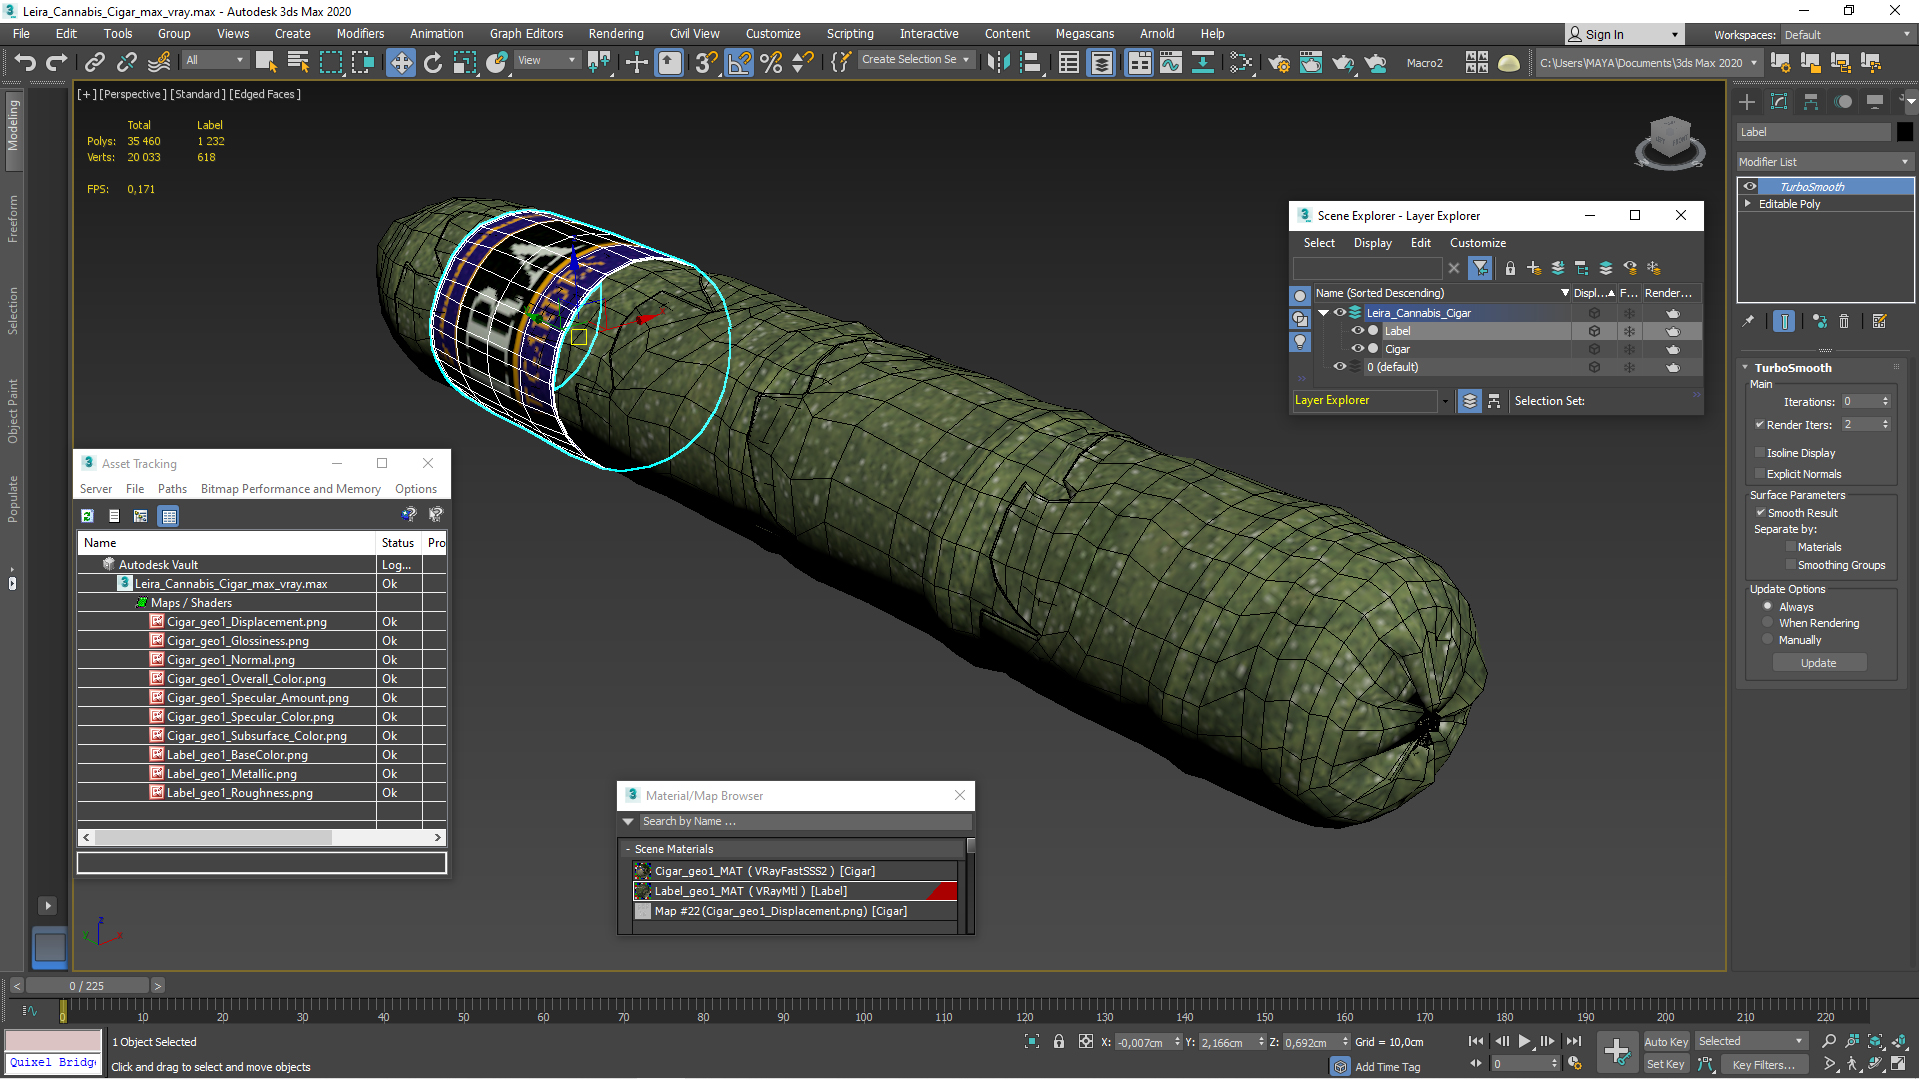Click Remove modifier trash icon

[x=1844, y=321]
